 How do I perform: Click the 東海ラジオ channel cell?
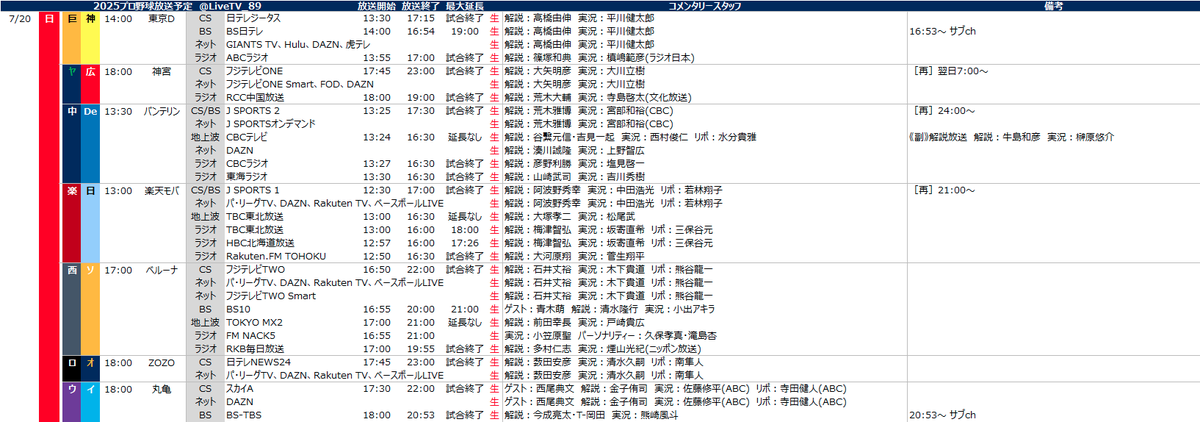(x=248, y=177)
